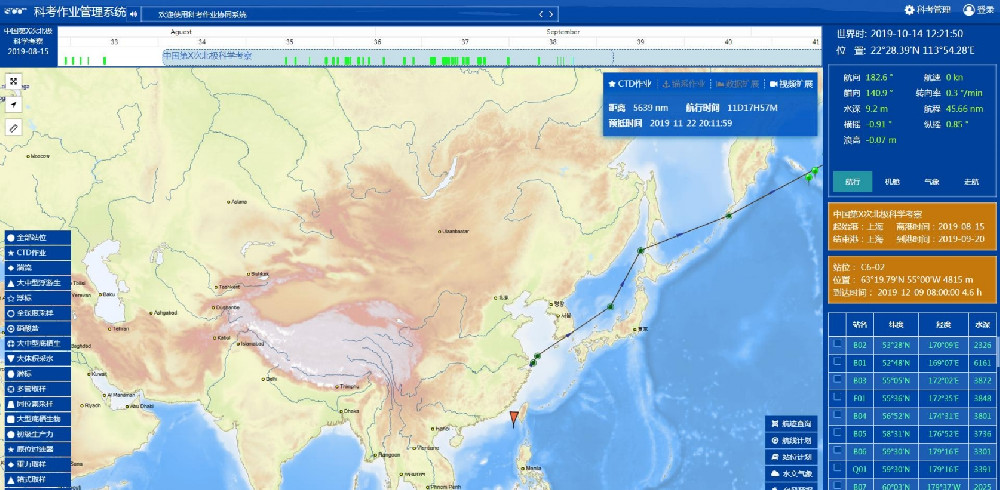Click the navigation arrow locate tool
Viewport: 1000px width, 490px height.
point(14,104)
